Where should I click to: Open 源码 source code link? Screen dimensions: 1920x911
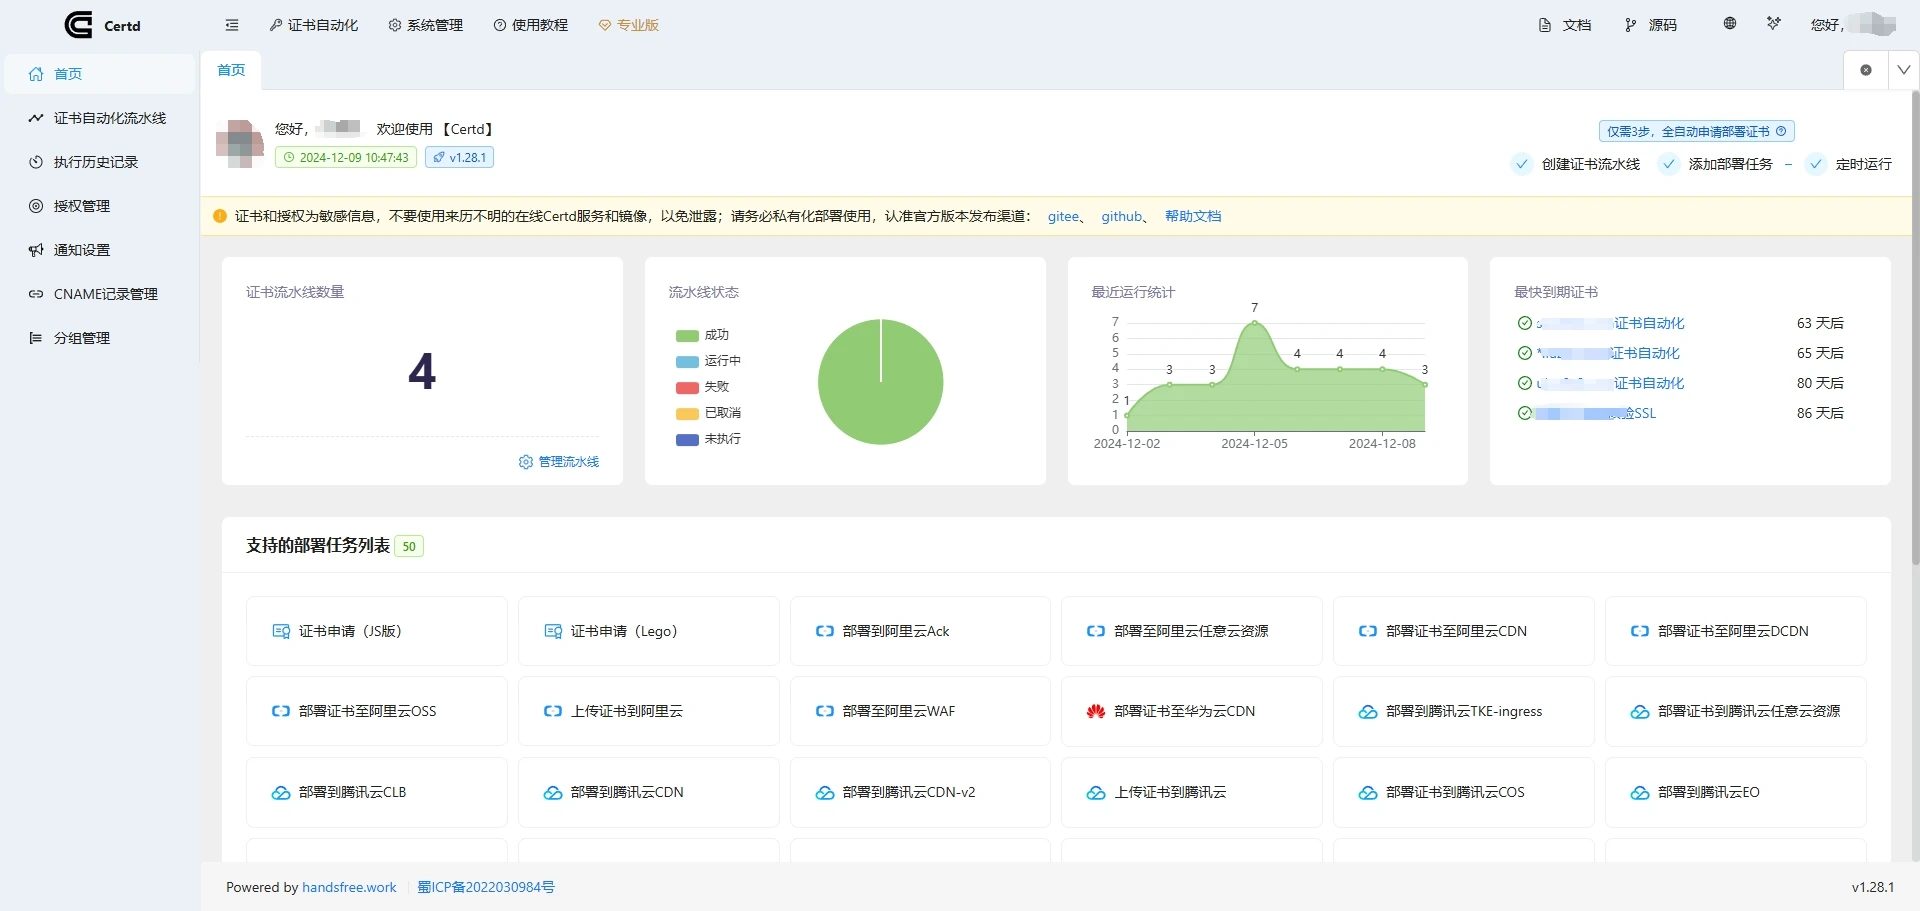pyautogui.click(x=1651, y=25)
